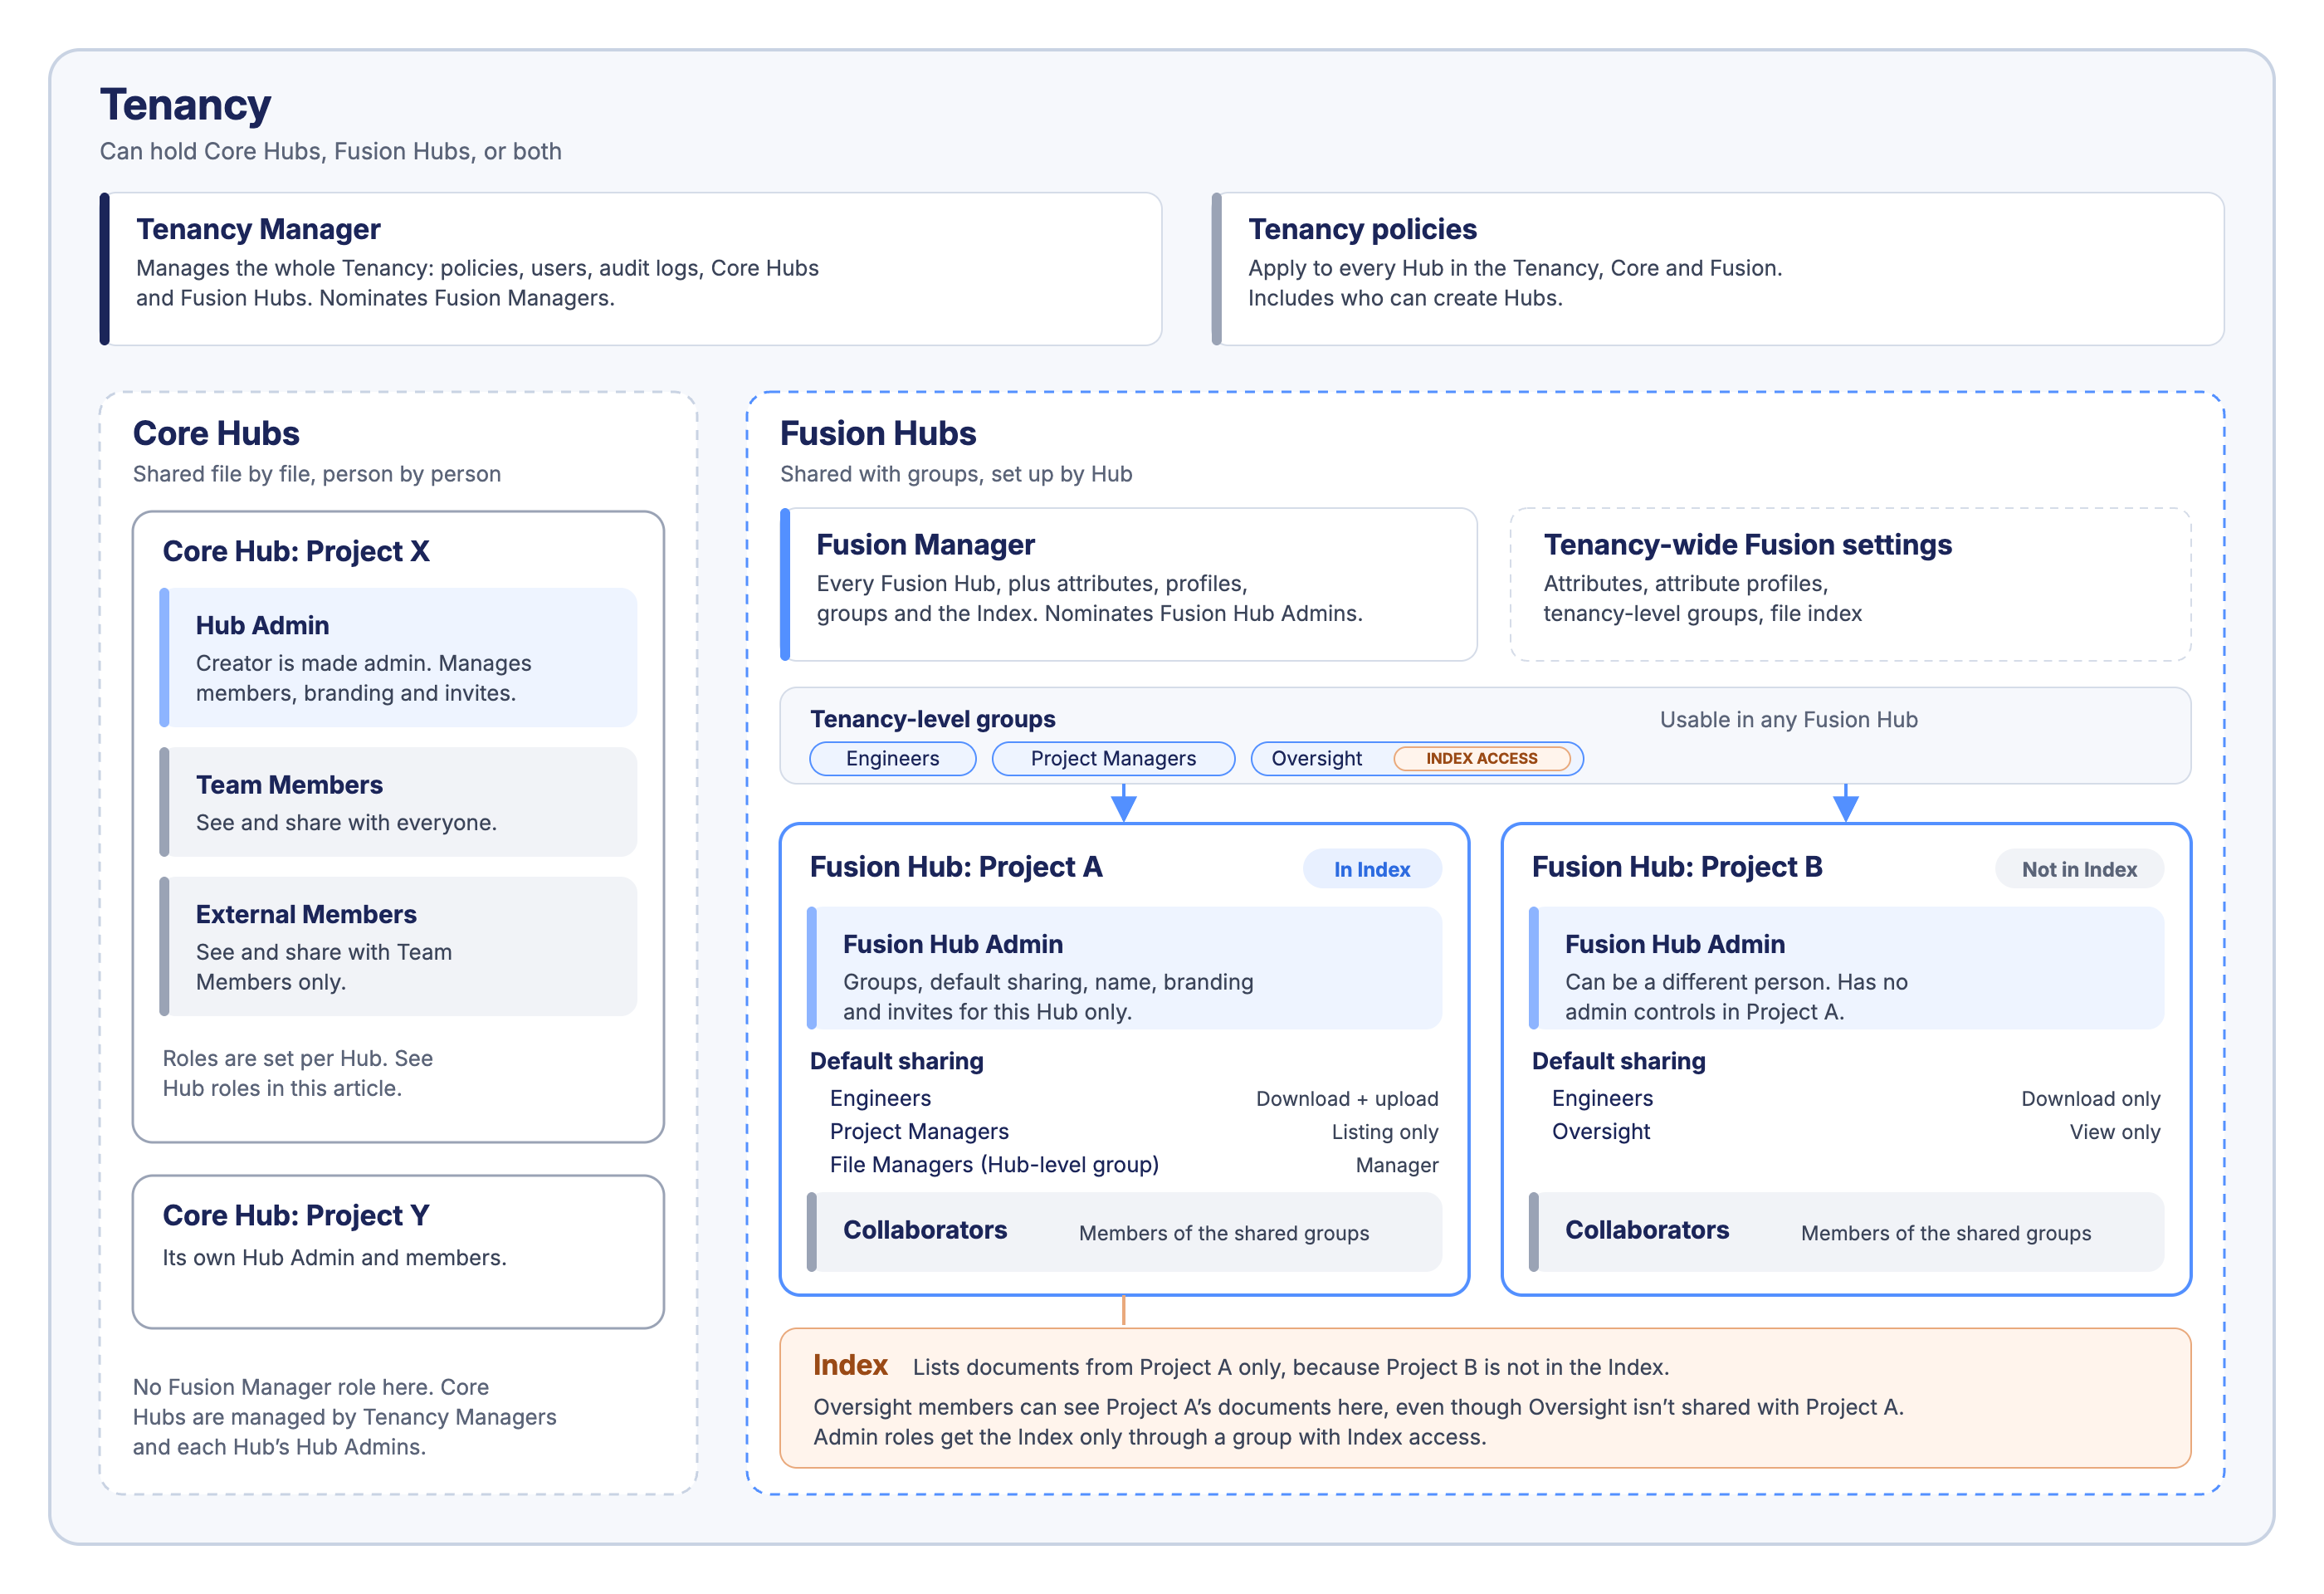Click Fusion Hub Admin in Project A
This screenshot has height=1594, width=2324.
952,944
